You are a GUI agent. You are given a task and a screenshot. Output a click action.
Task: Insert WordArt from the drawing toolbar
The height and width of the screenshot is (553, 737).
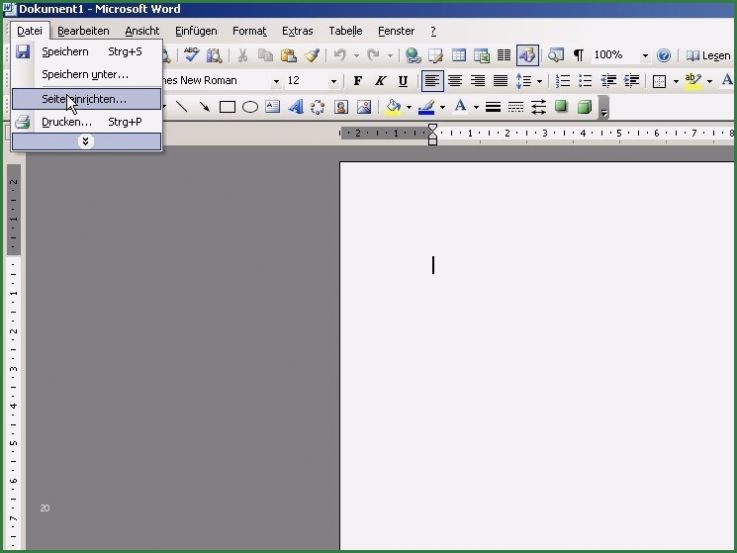[x=295, y=107]
